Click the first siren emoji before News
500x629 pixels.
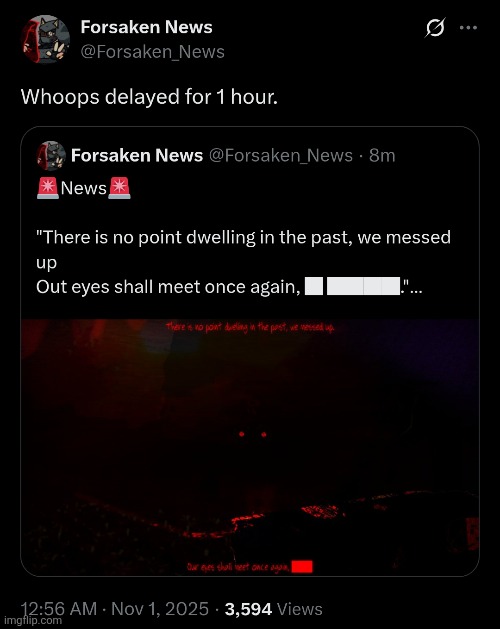click(48, 188)
